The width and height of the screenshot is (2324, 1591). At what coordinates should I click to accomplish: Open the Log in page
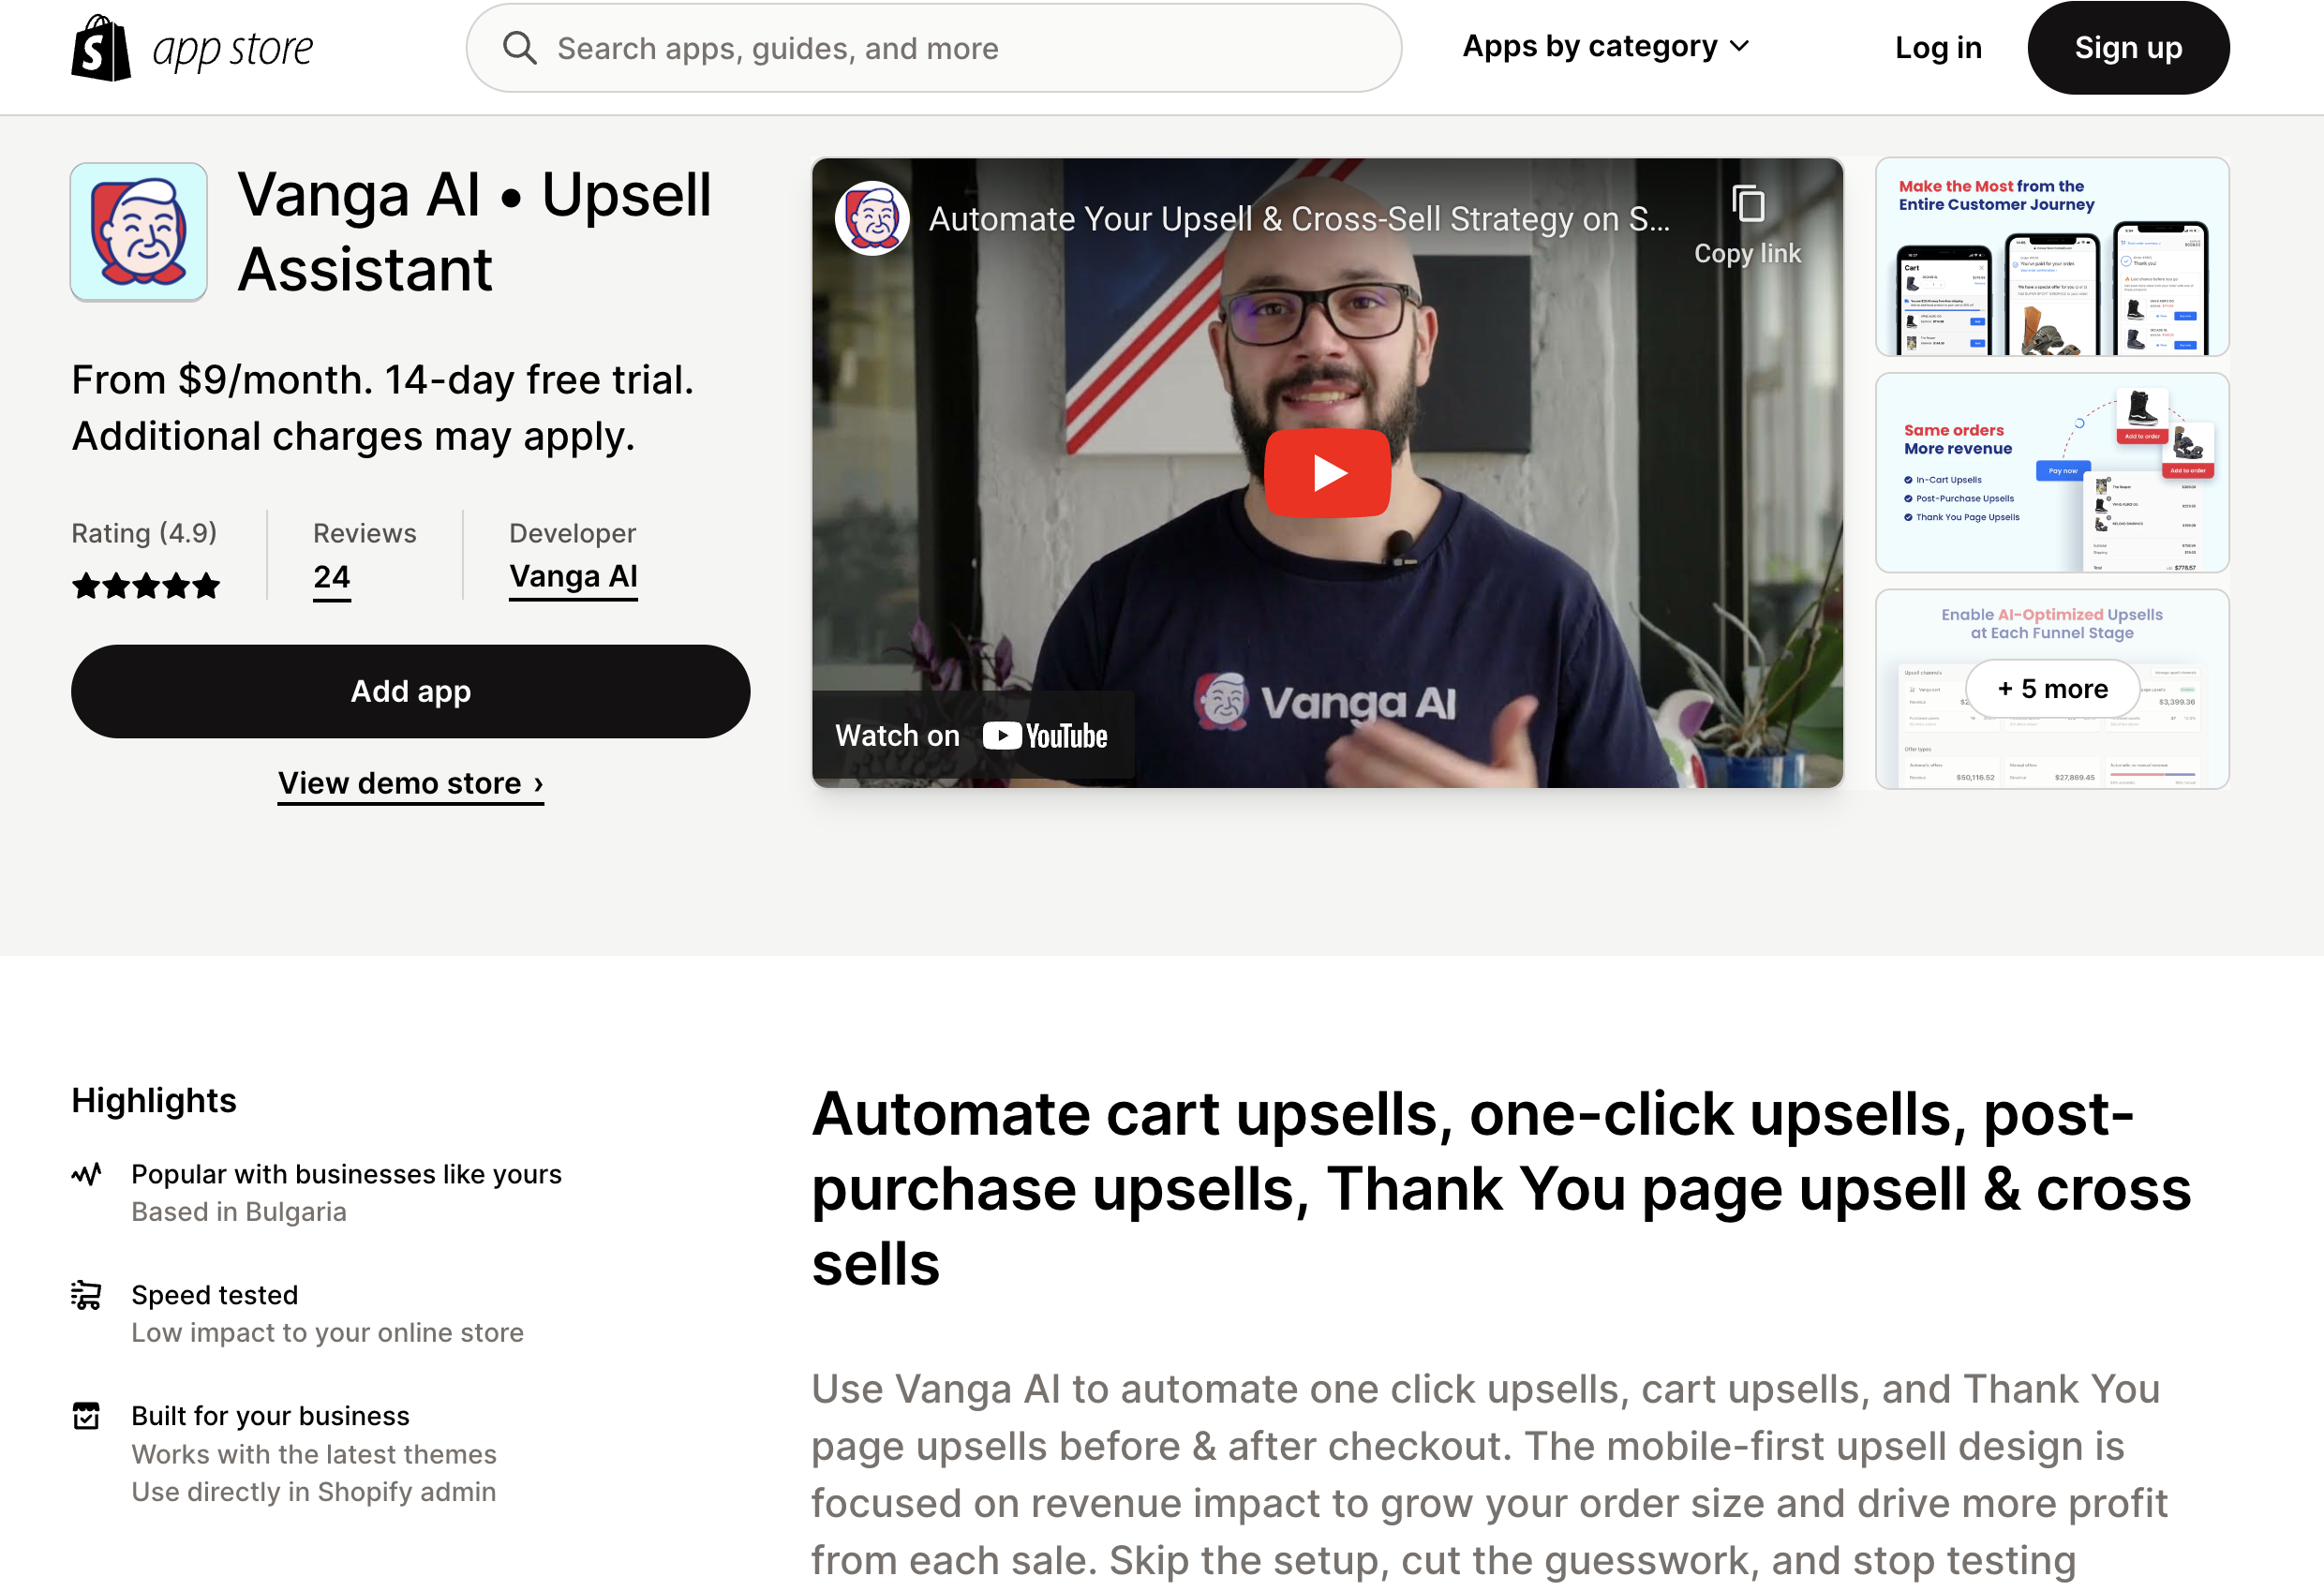click(1938, 48)
